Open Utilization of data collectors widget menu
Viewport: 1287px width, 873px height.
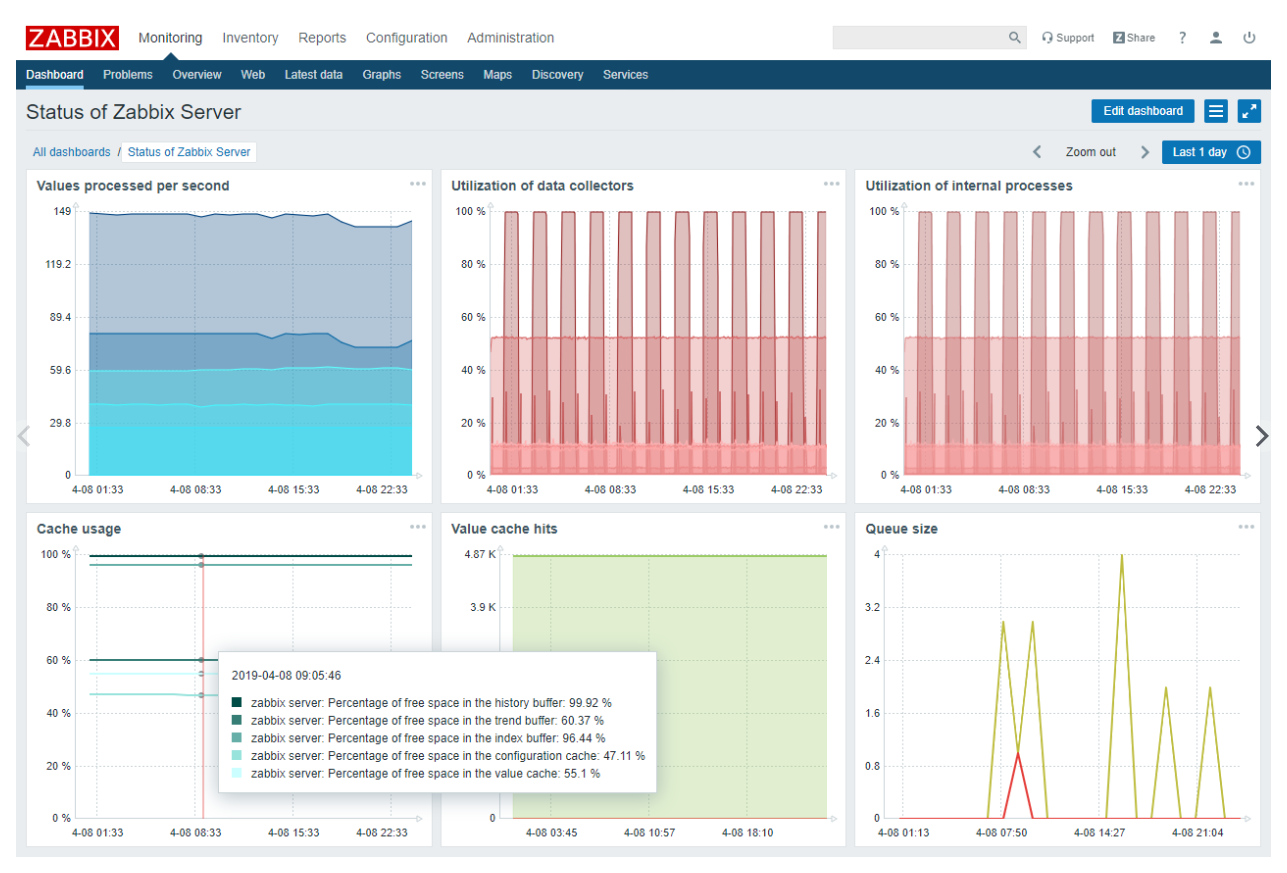pyautogui.click(x=832, y=184)
